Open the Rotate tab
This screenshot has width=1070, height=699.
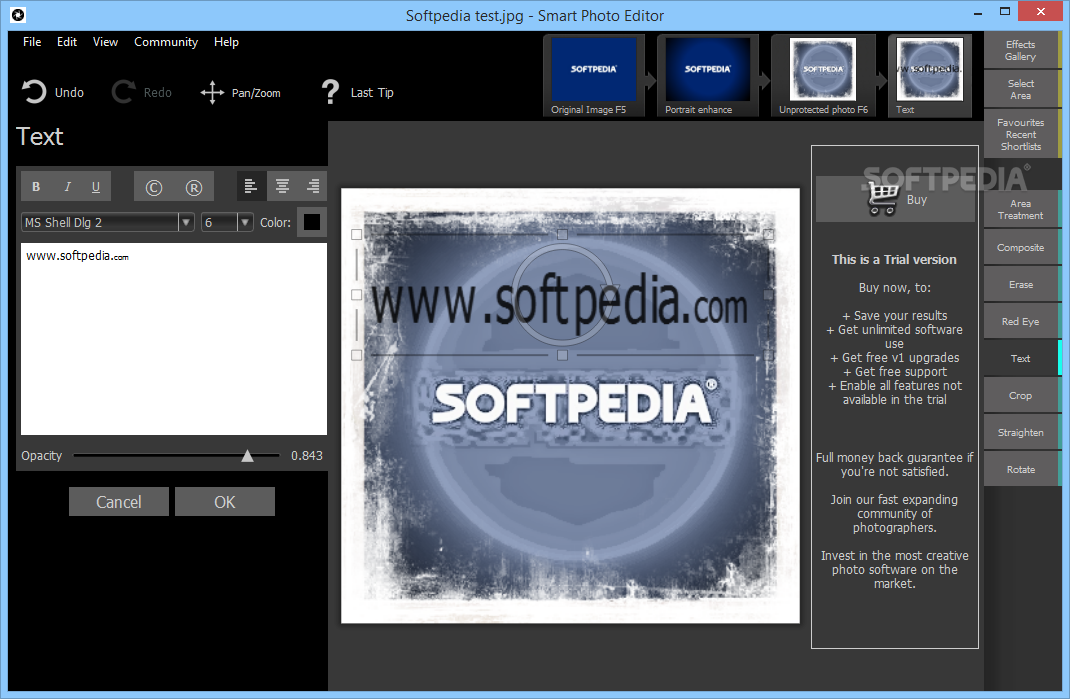pos(1021,469)
